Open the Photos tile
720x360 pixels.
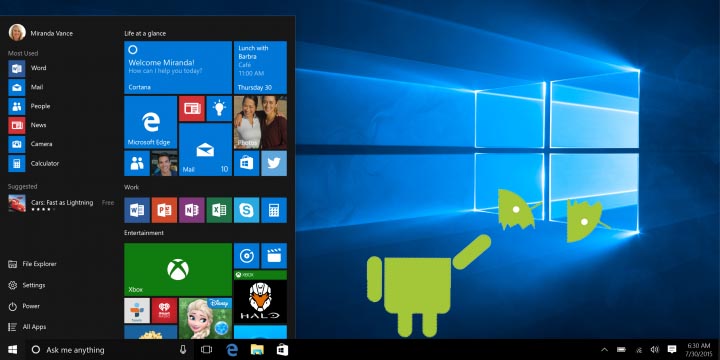click(260, 122)
